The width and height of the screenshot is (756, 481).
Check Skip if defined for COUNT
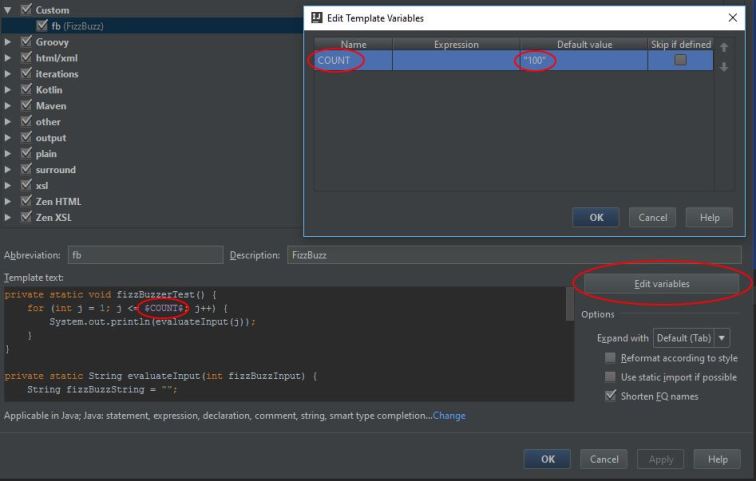pyautogui.click(x=680, y=60)
